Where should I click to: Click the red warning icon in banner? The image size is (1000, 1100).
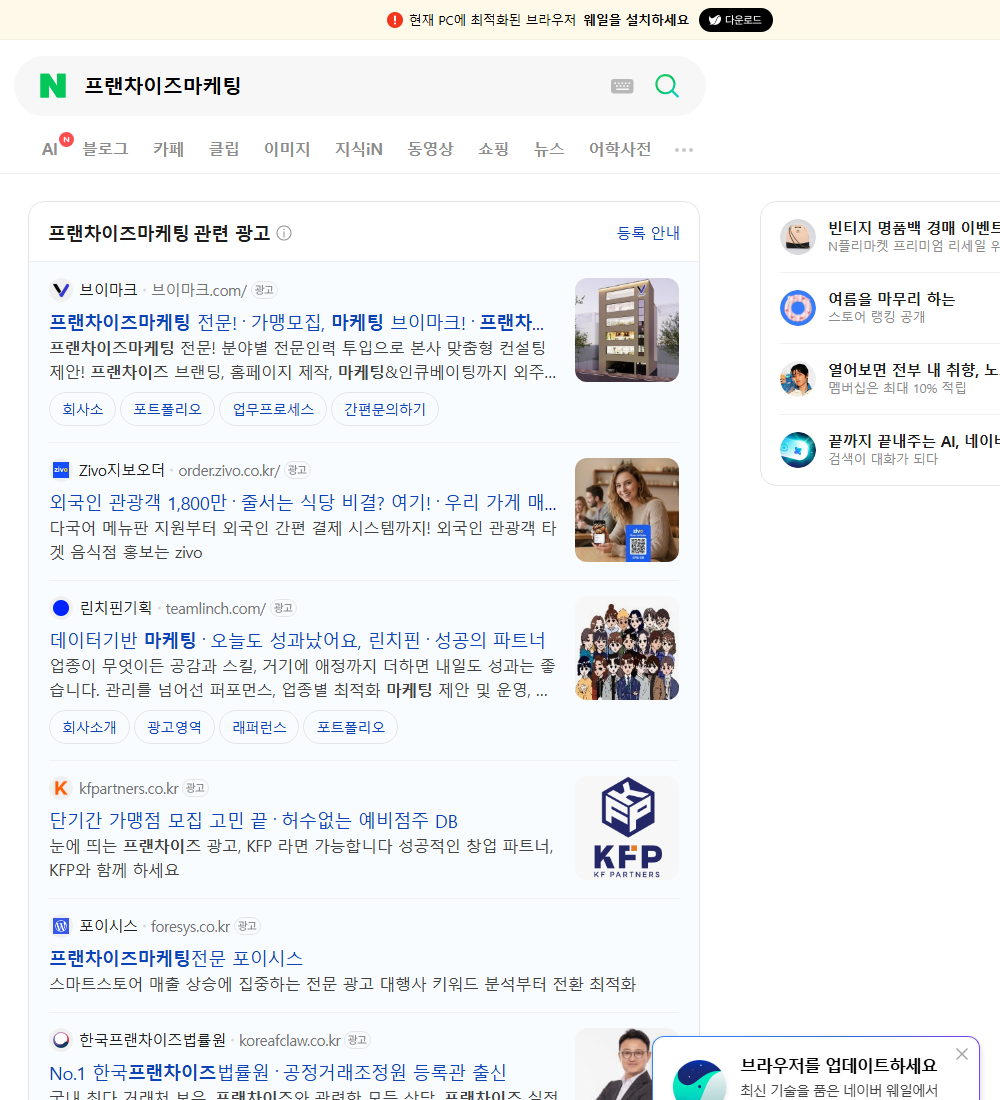click(x=394, y=20)
